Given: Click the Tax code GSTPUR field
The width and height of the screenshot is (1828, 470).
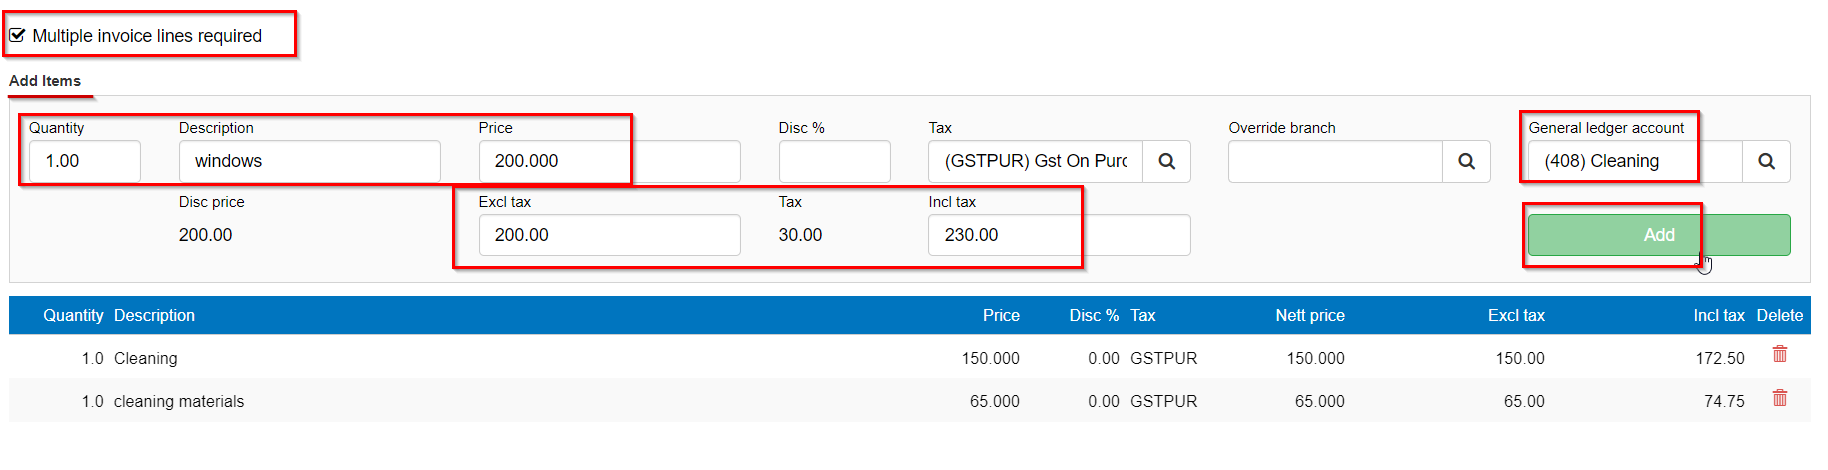Looking at the screenshot, I should click(x=1036, y=161).
